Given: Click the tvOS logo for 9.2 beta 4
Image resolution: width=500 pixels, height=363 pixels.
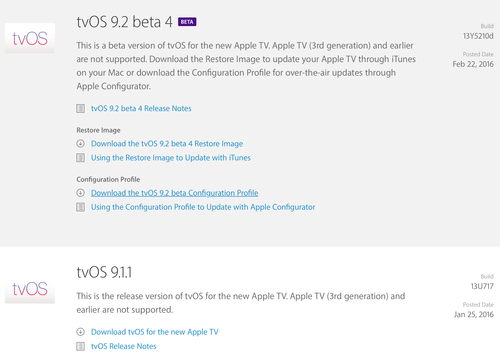Looking at the screenshot, I should click(x=30, y=38).
